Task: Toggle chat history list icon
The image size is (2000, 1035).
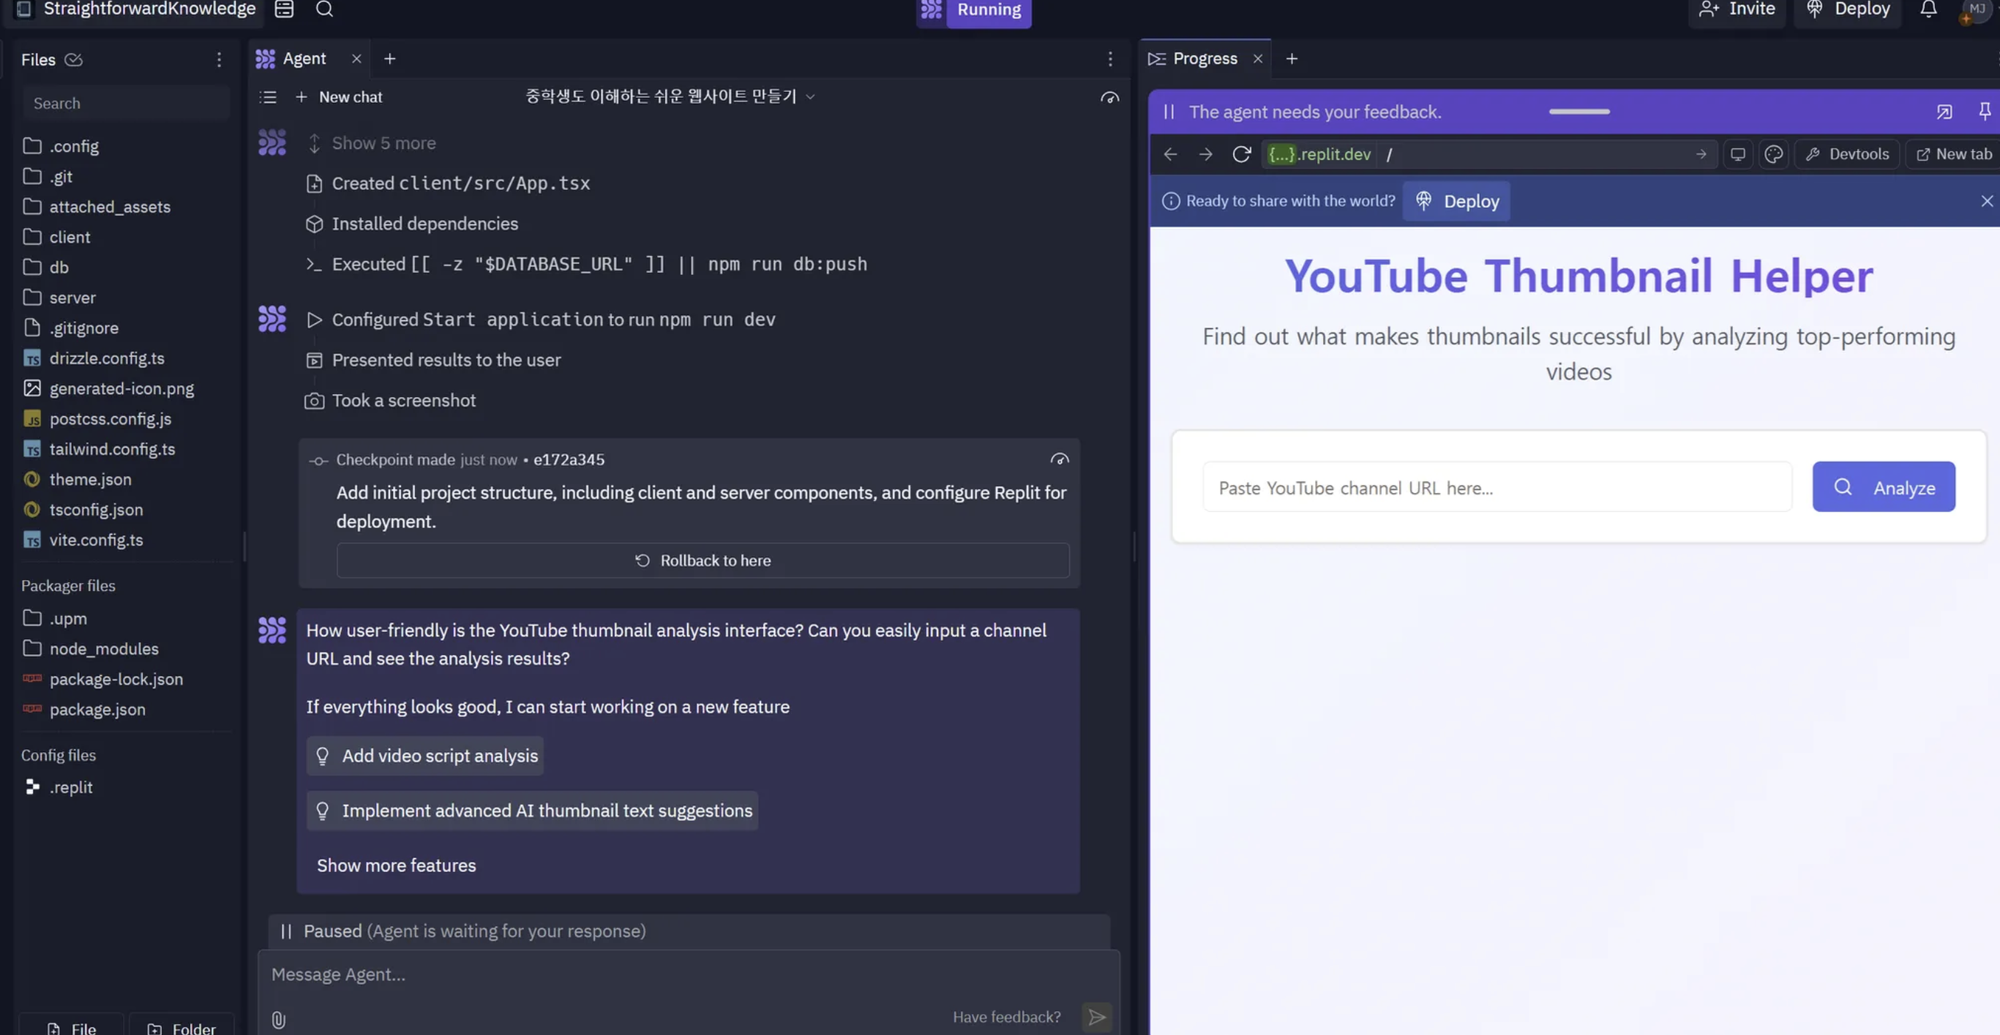Action: coord(268,97)
